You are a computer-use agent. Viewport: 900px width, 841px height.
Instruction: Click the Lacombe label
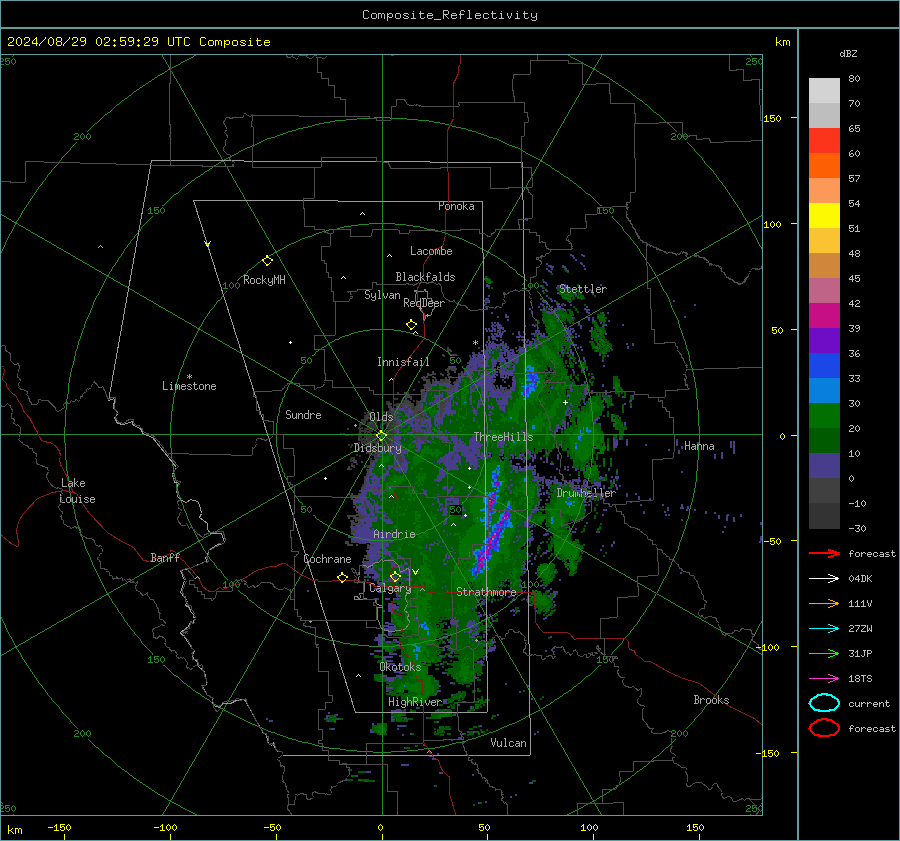tap(431, 251)
